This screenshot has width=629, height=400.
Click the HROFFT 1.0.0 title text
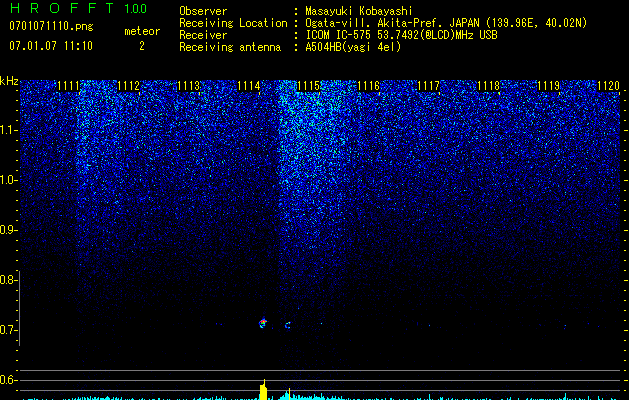pos(78,8)
